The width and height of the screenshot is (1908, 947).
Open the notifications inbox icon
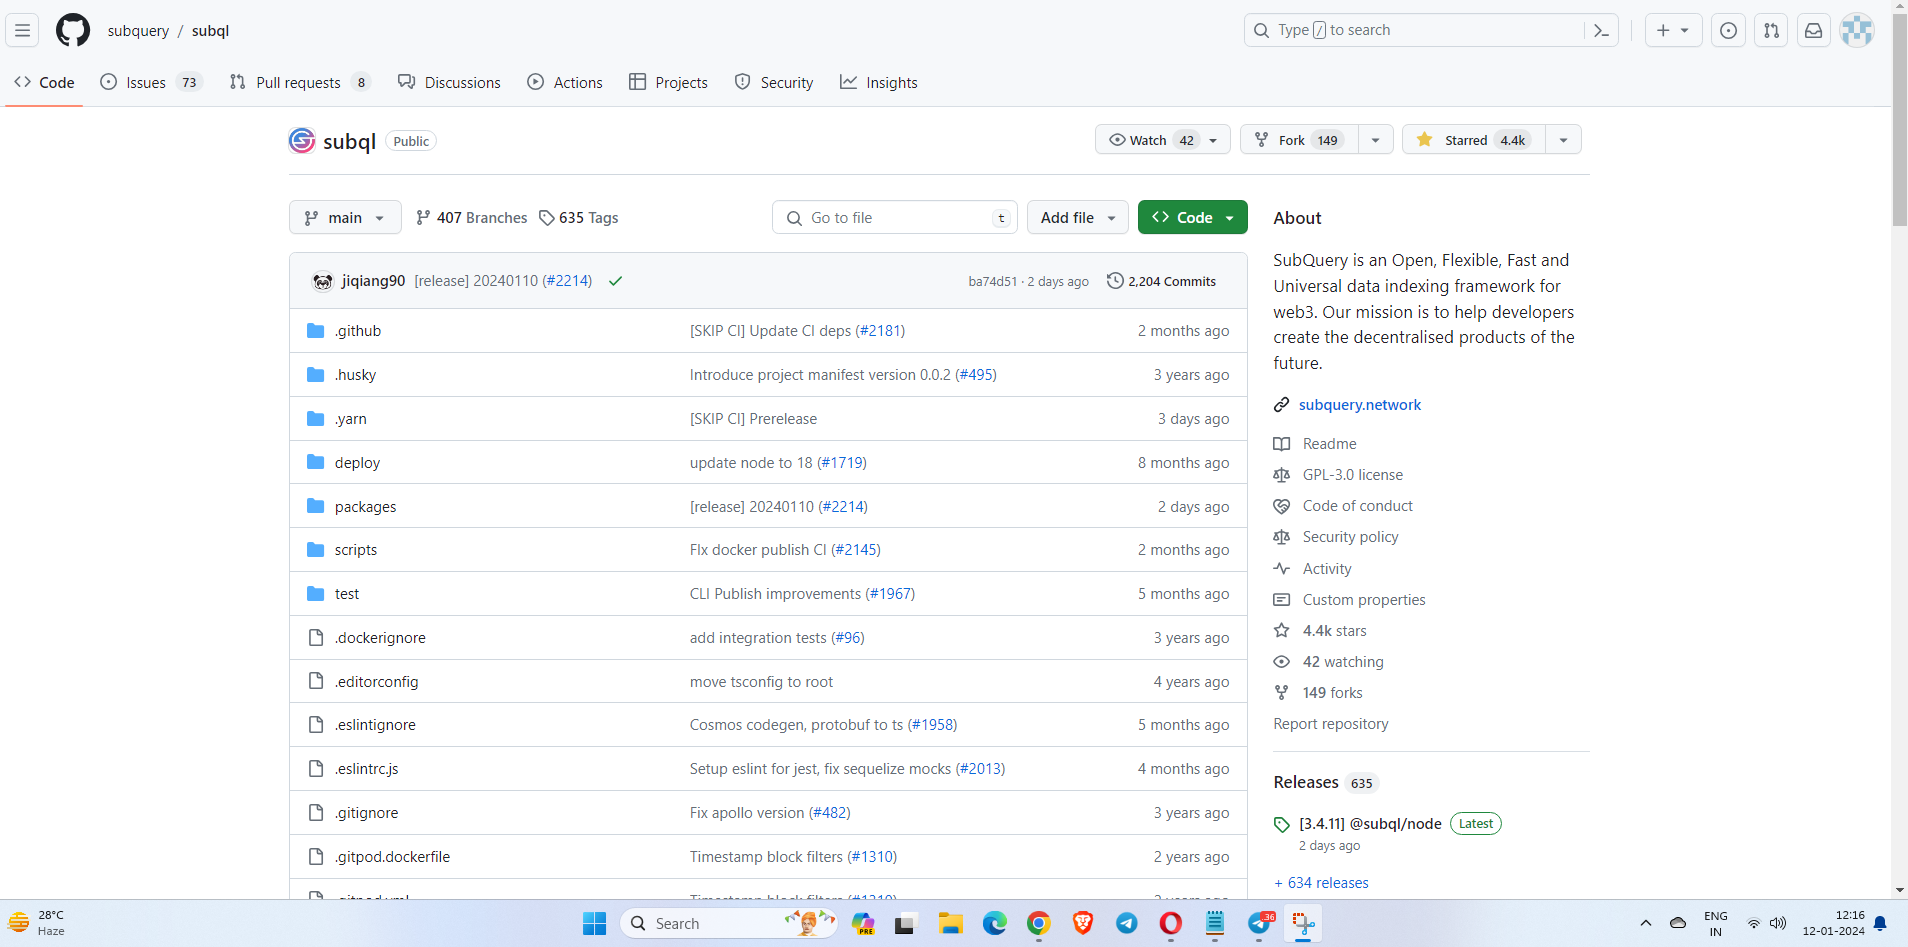coord(1813,30)
